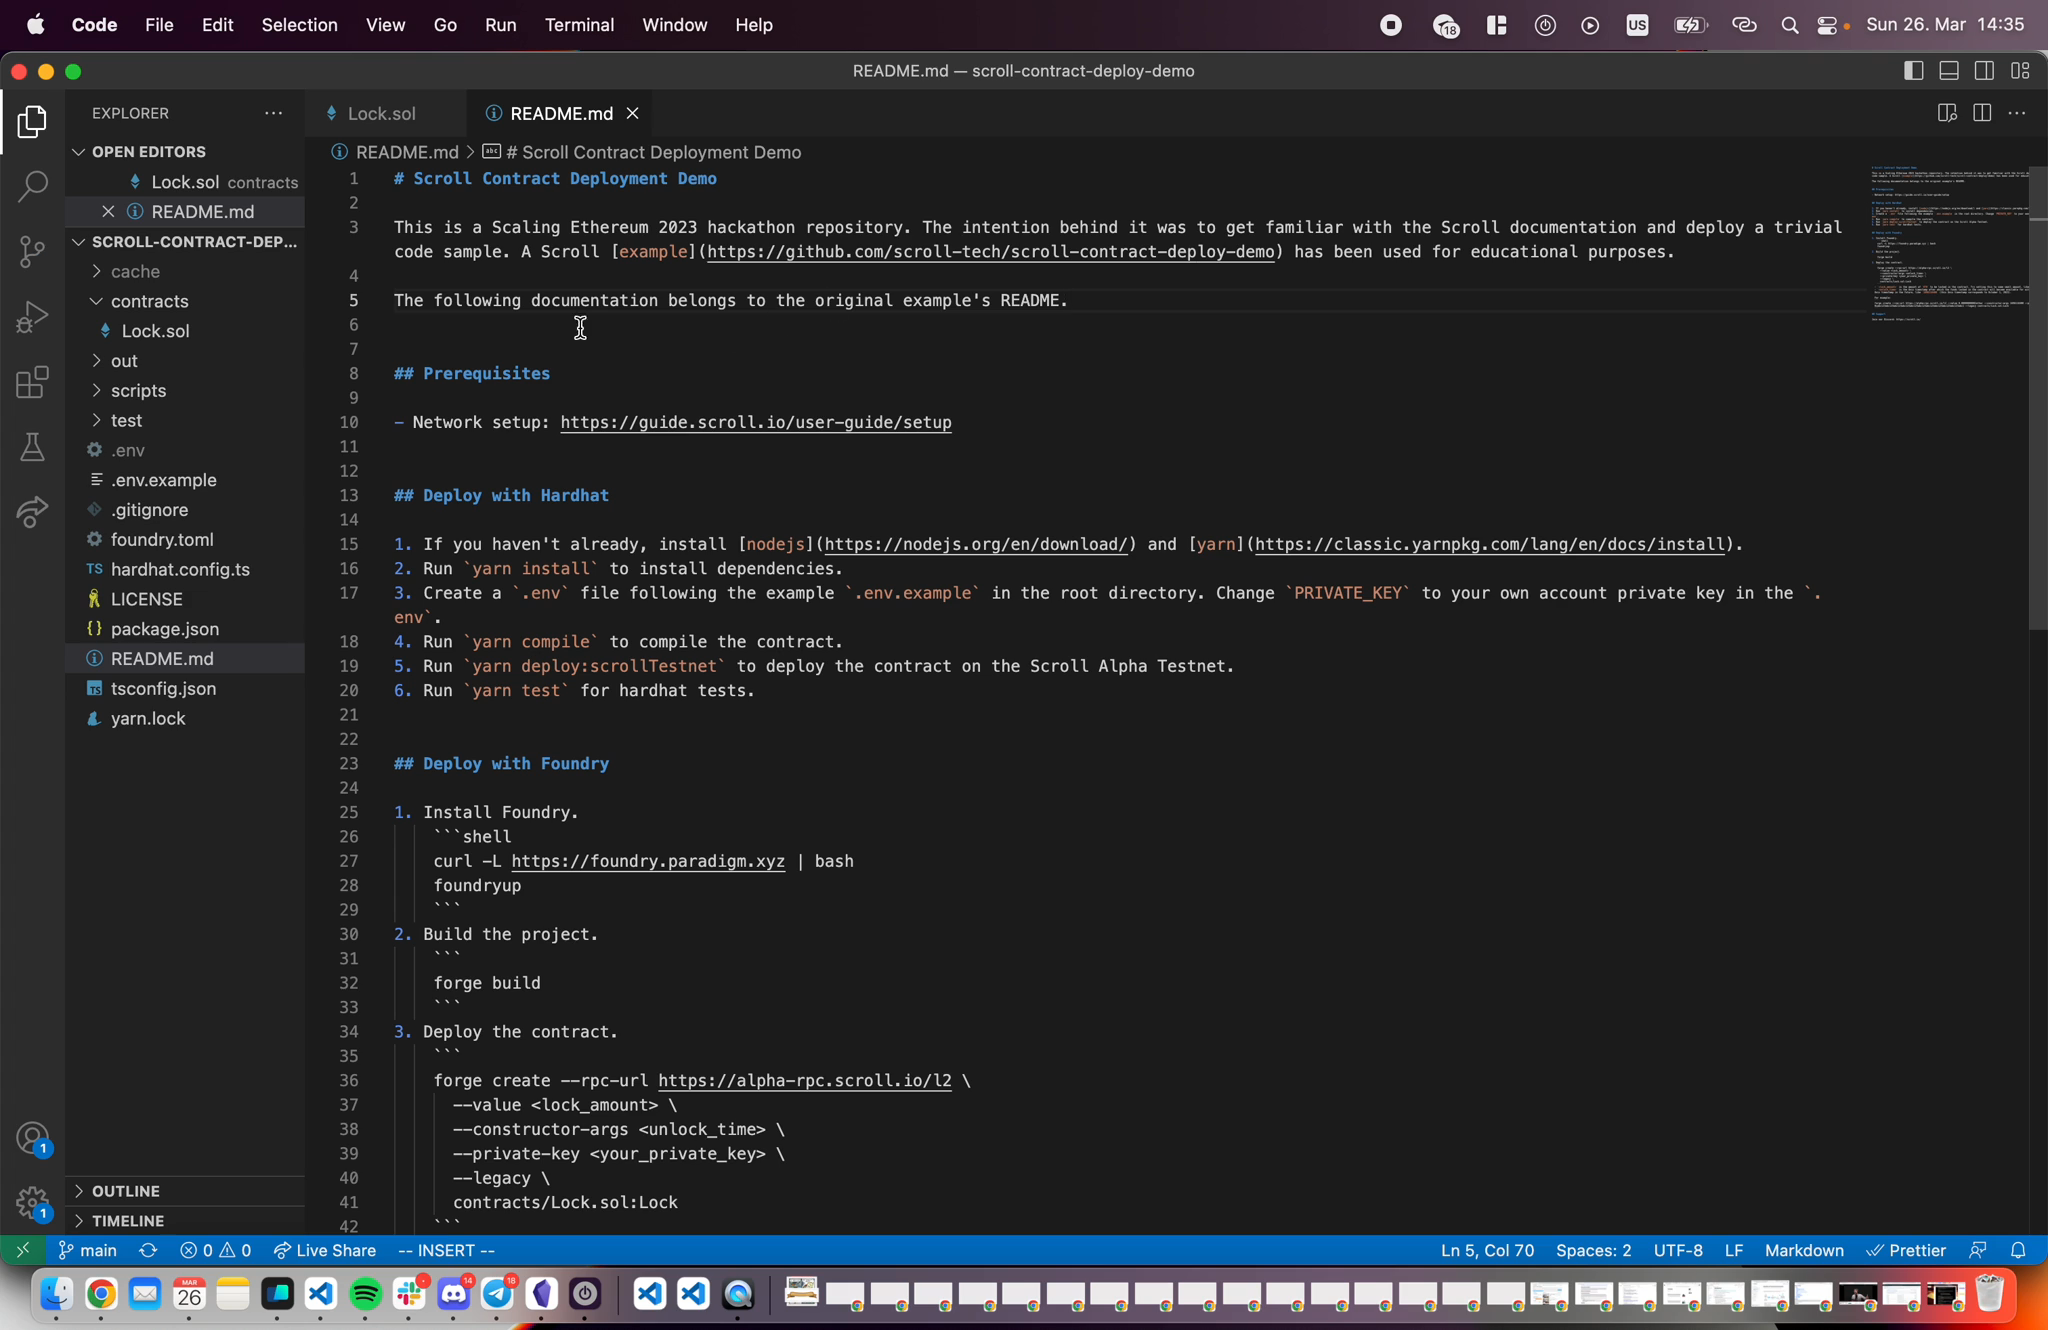
Task: Toggle bottom panel visibility
Action: pos(1949,71)
